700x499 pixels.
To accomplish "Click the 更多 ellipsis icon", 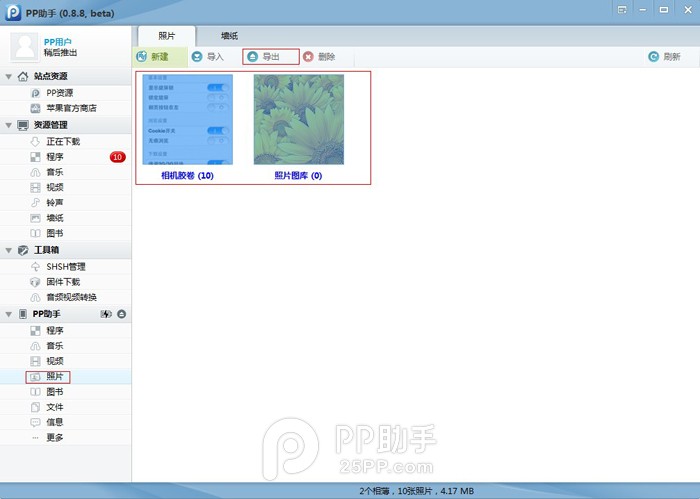I will point(35,438).
